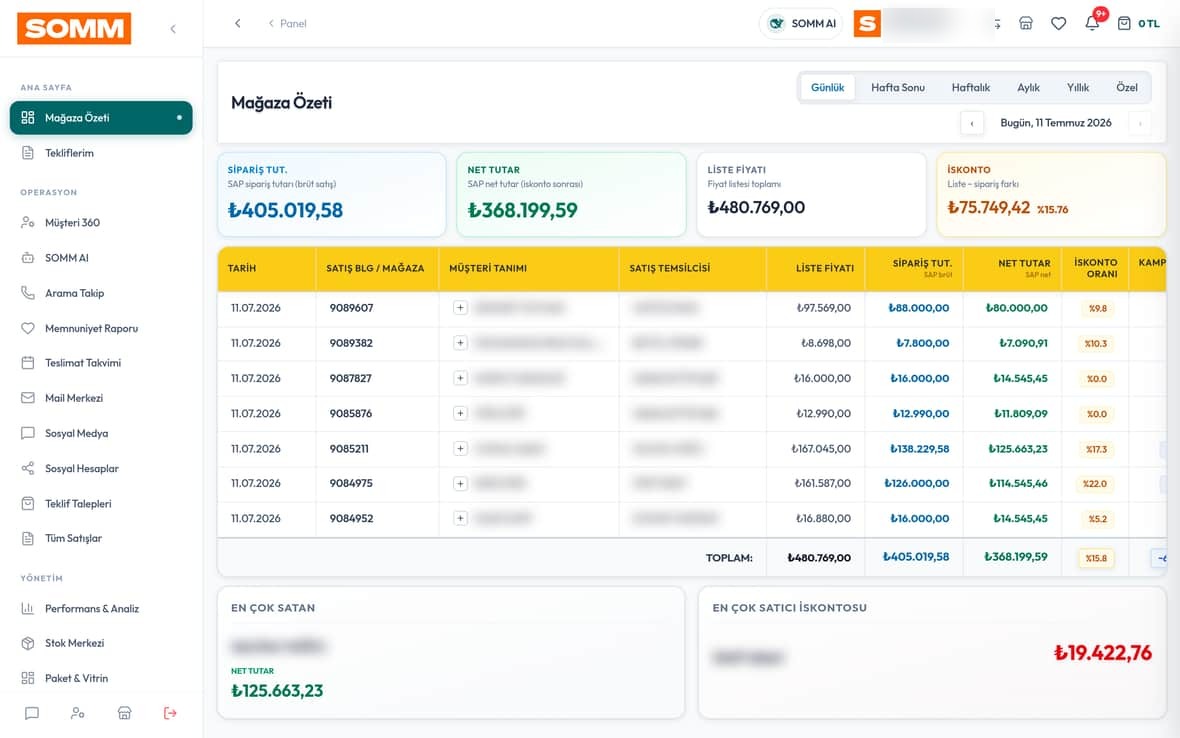Sort by the Liste Fiyatı column header

(825, 268)
